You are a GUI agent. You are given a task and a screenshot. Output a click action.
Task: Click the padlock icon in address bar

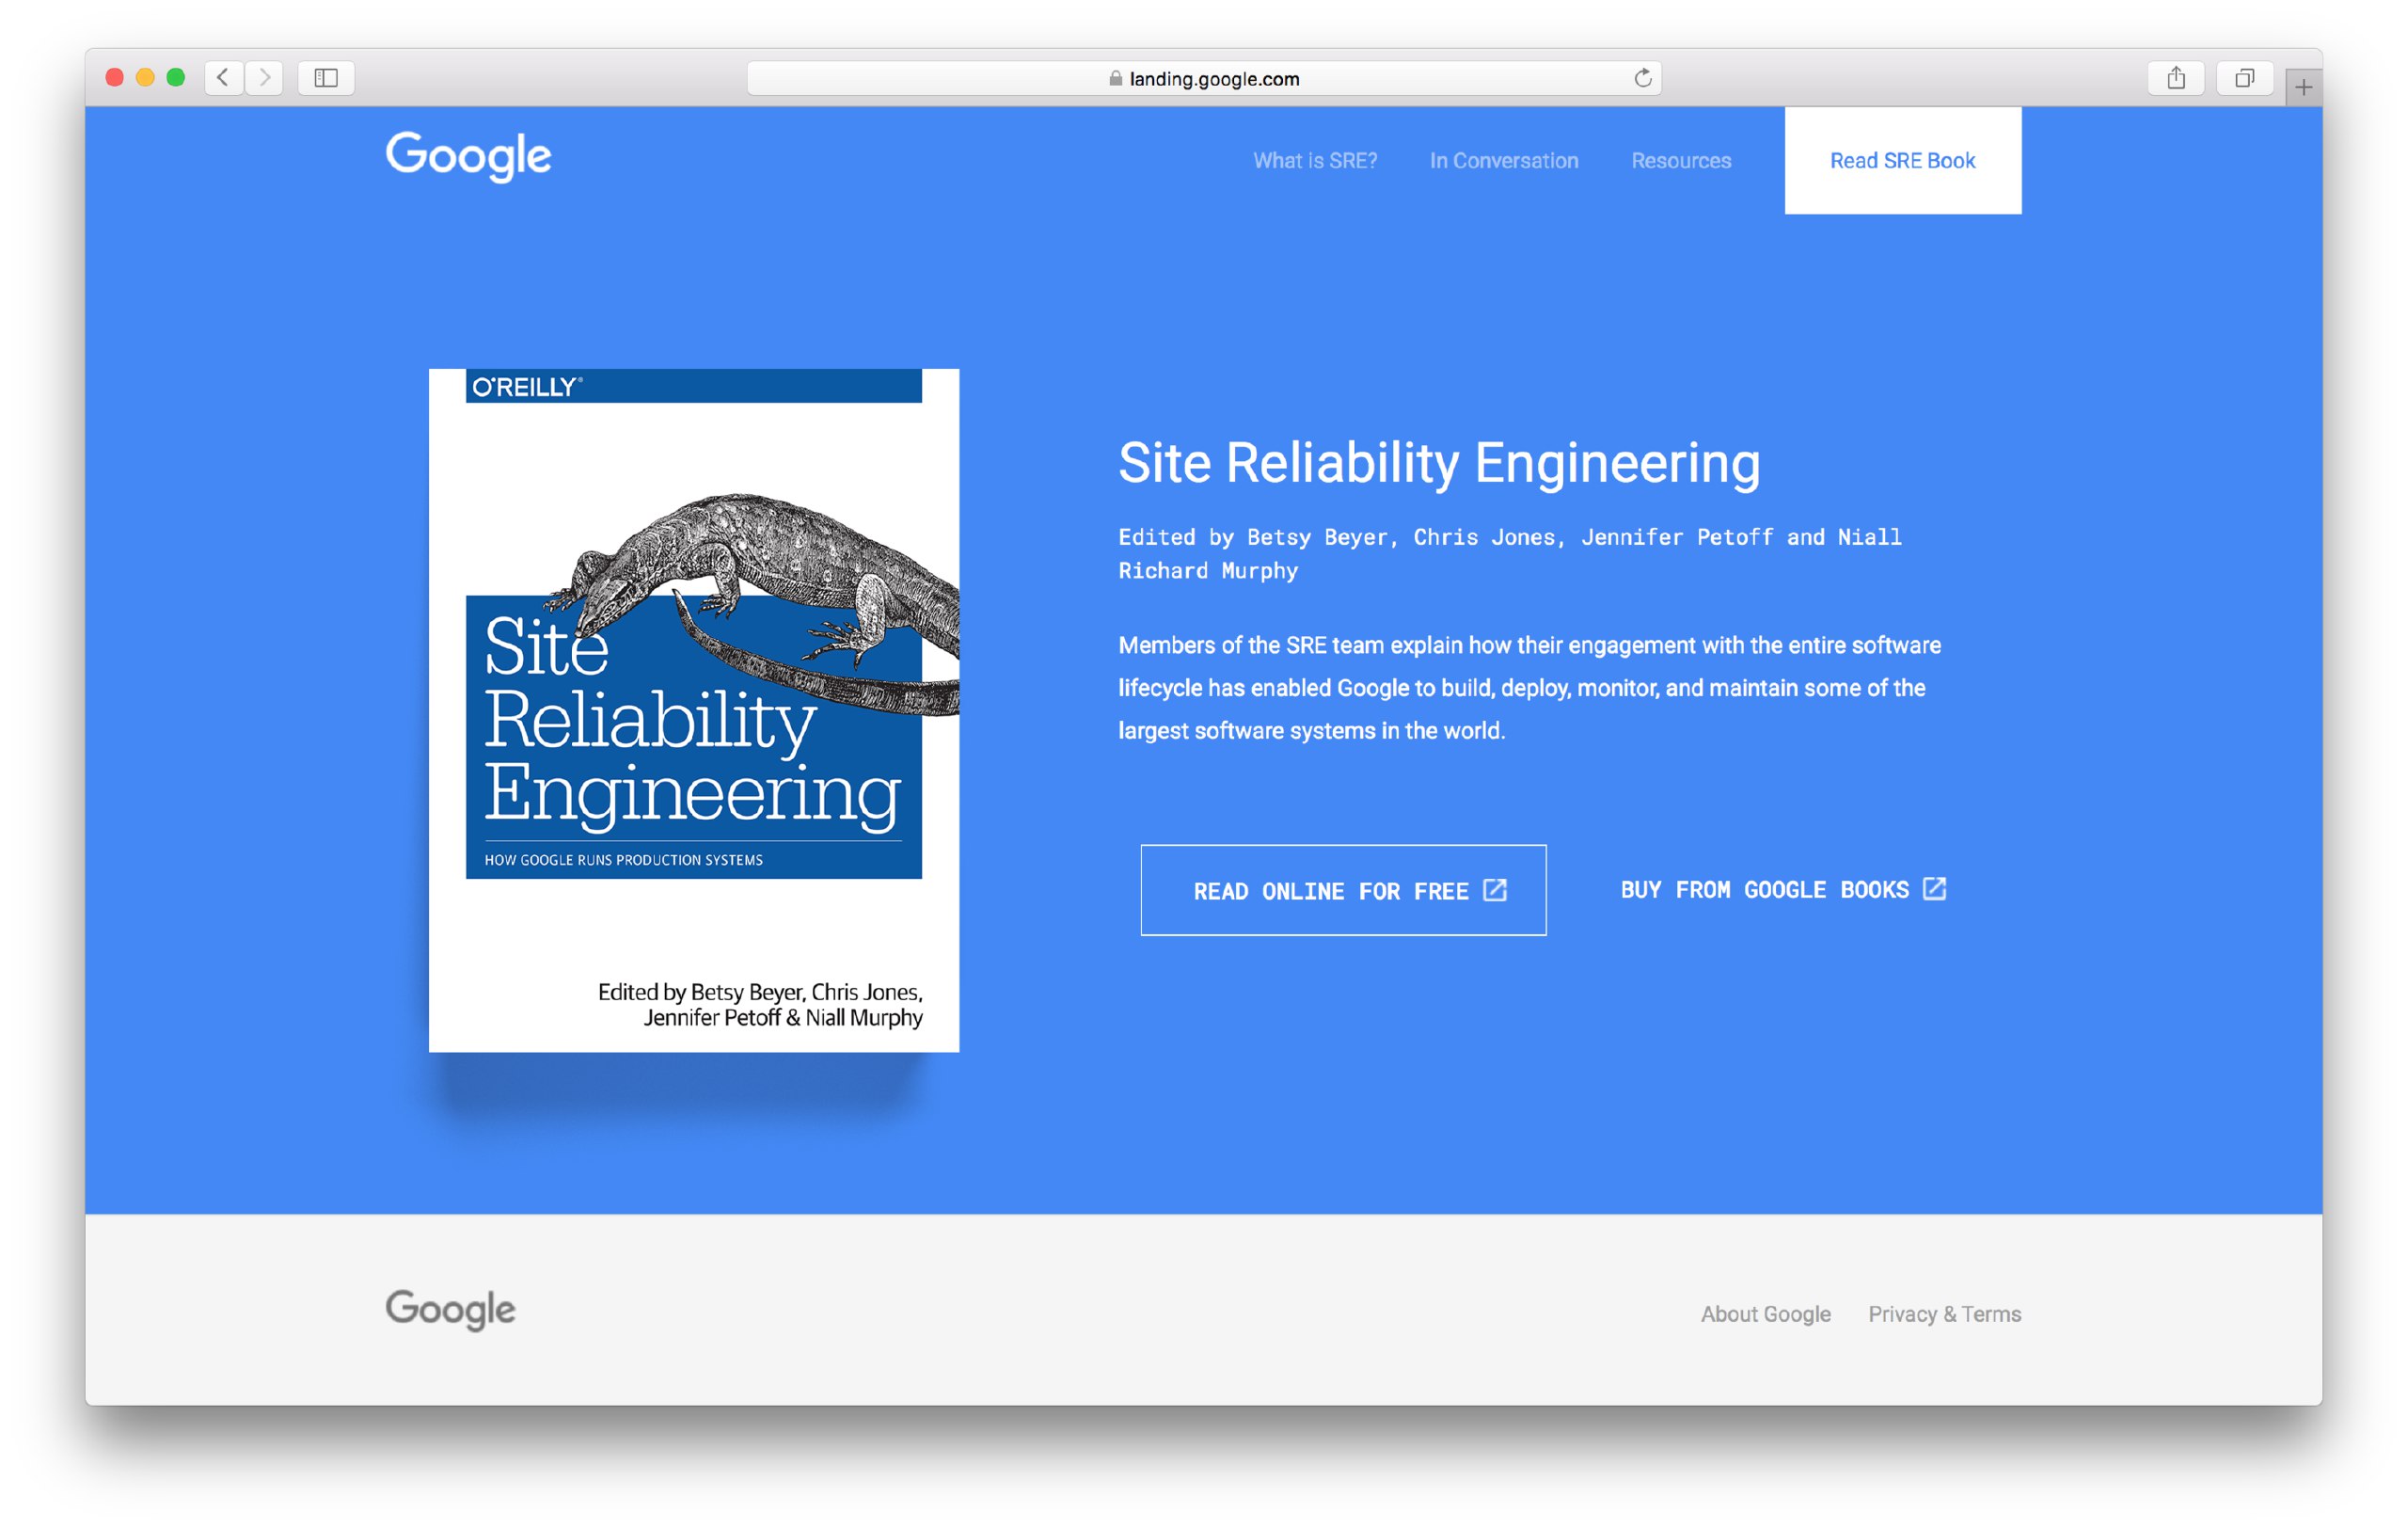[1115, 78]
